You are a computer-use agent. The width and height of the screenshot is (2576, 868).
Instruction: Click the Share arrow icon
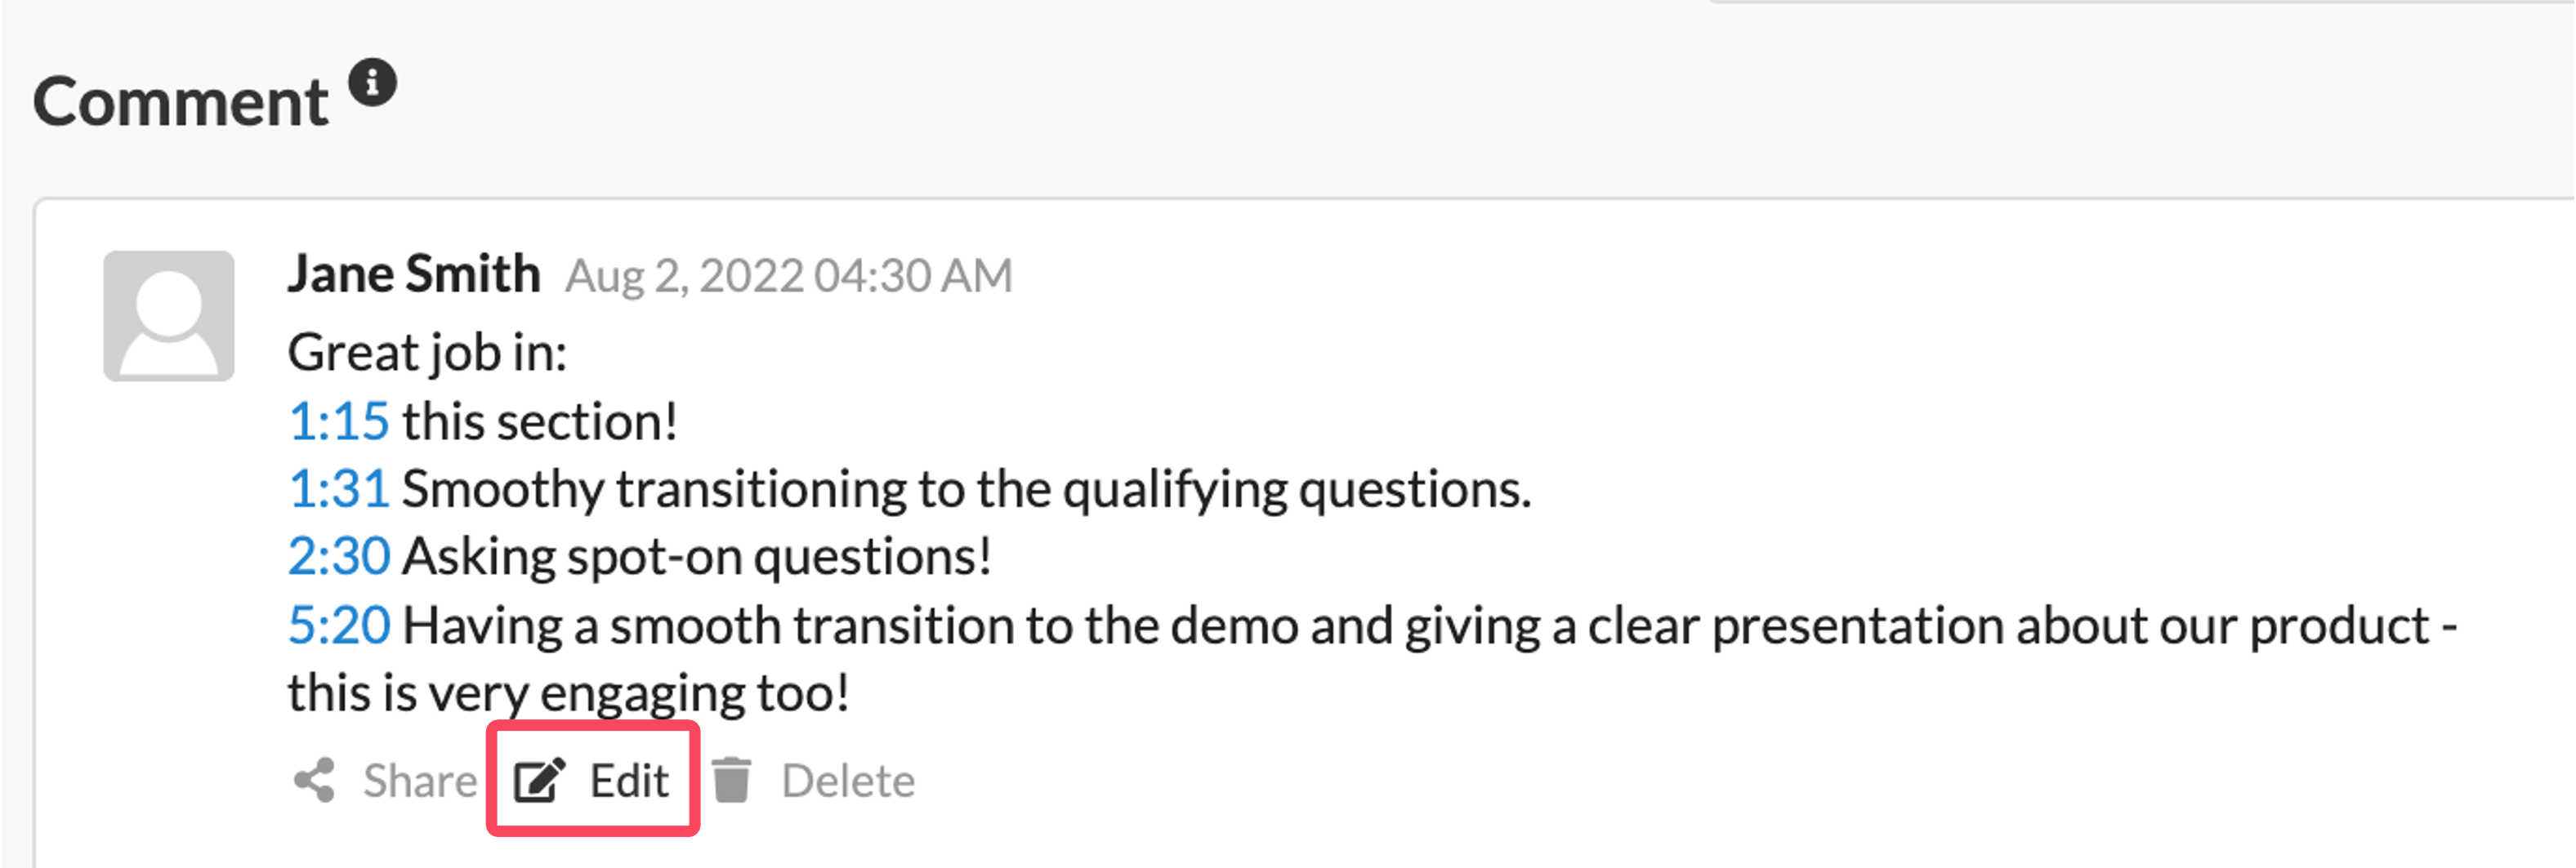point(314,780)
